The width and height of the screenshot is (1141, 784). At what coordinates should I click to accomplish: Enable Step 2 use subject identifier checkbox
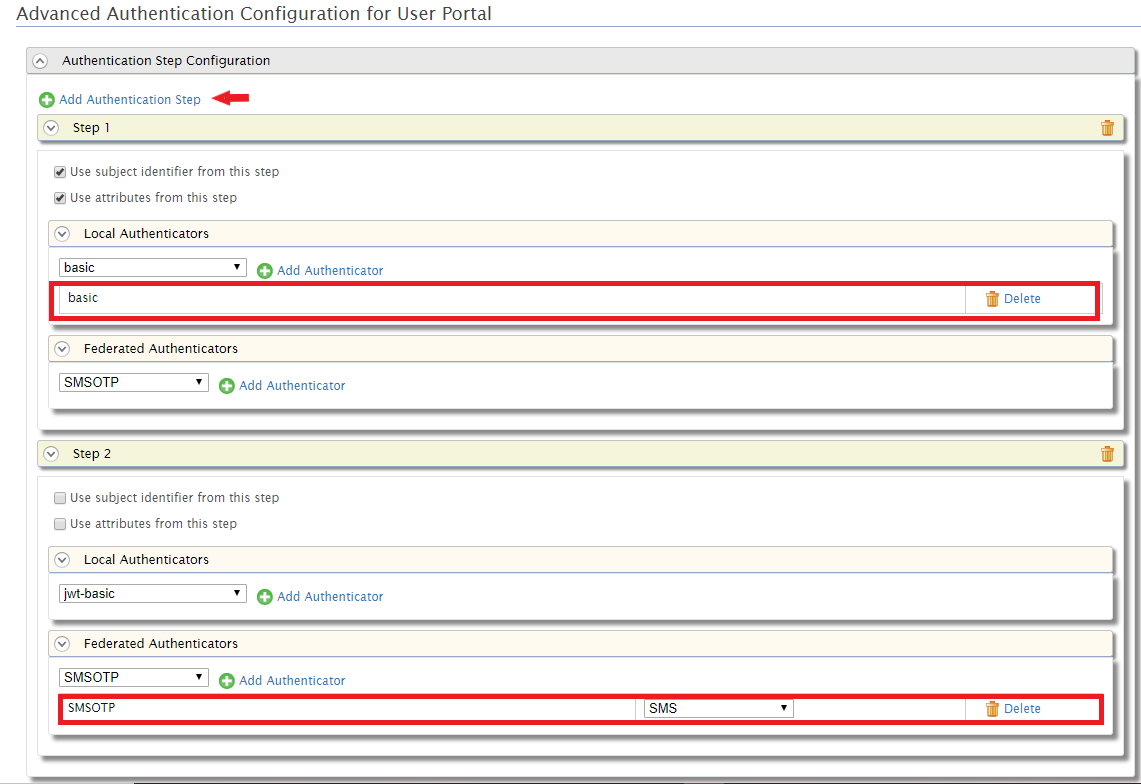pyautogui.click(x=60, y=498)
